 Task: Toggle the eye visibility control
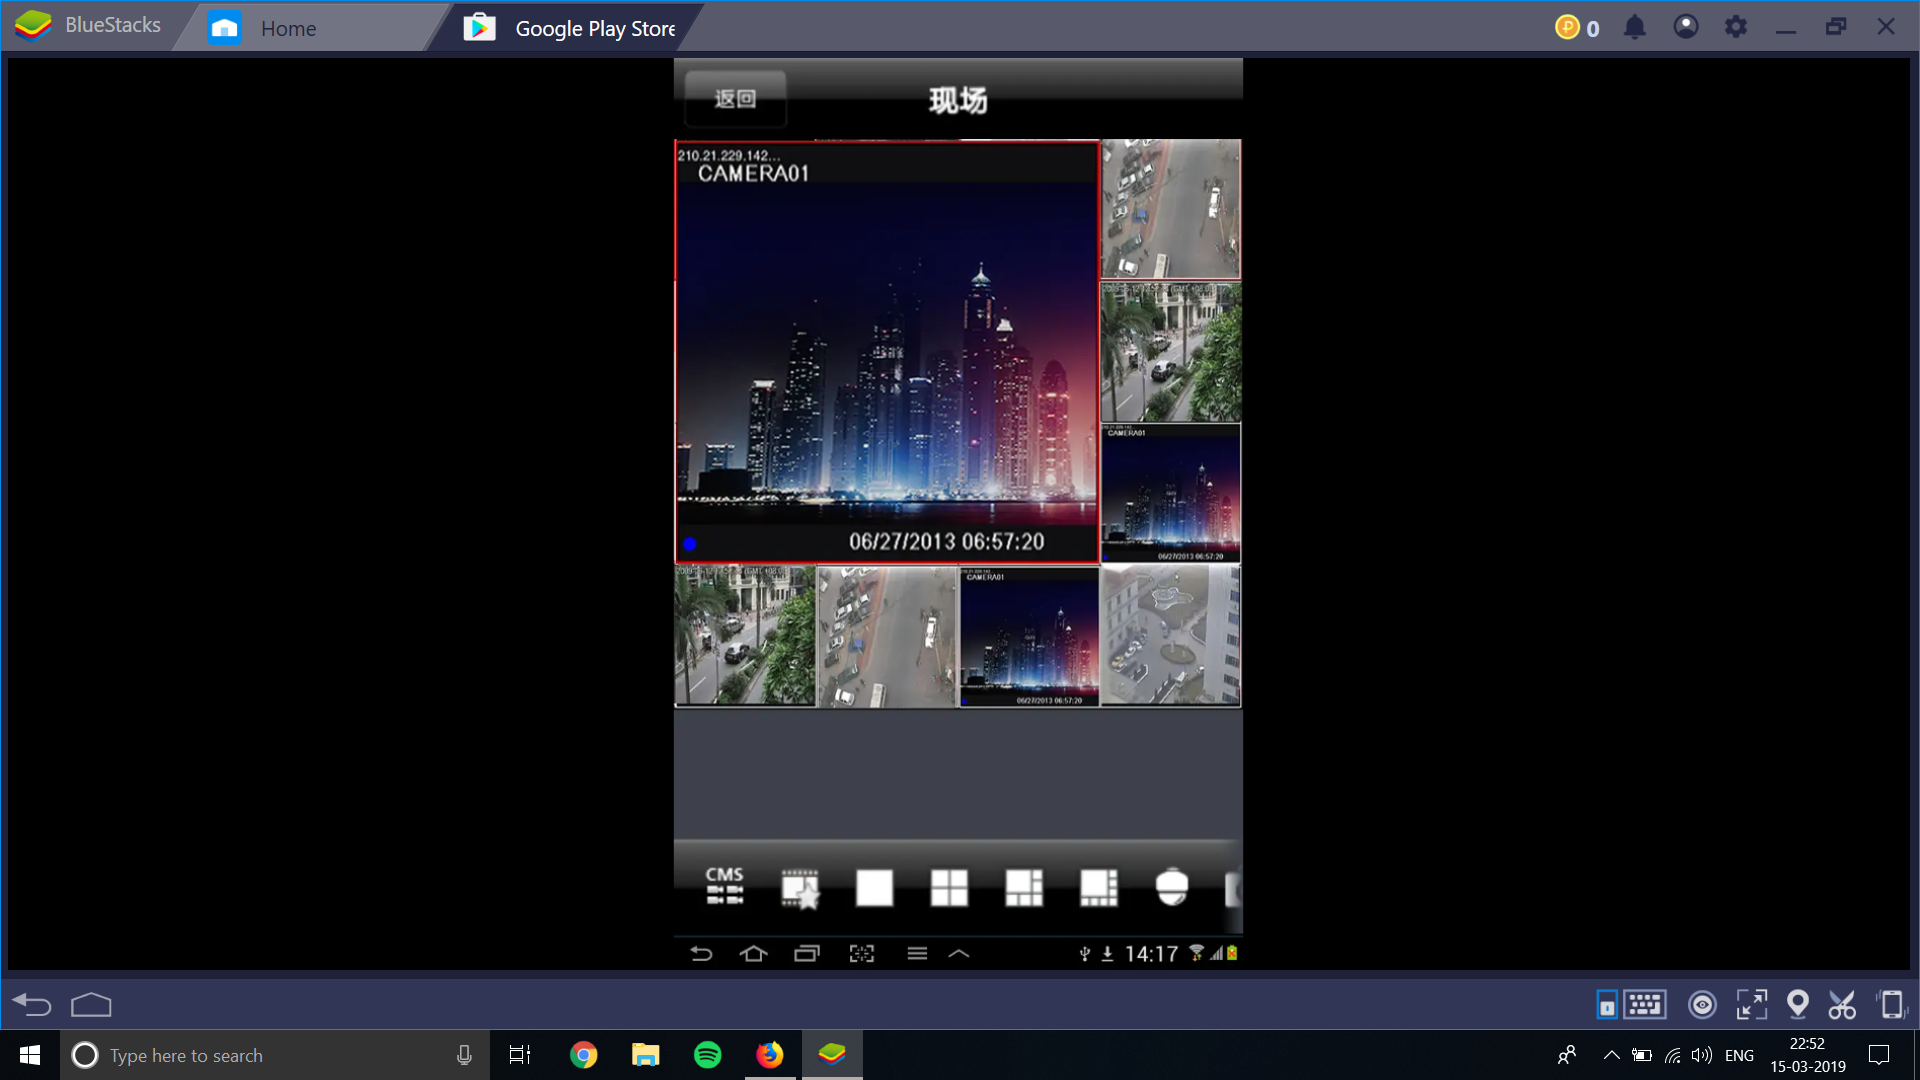[1702, 1004]
